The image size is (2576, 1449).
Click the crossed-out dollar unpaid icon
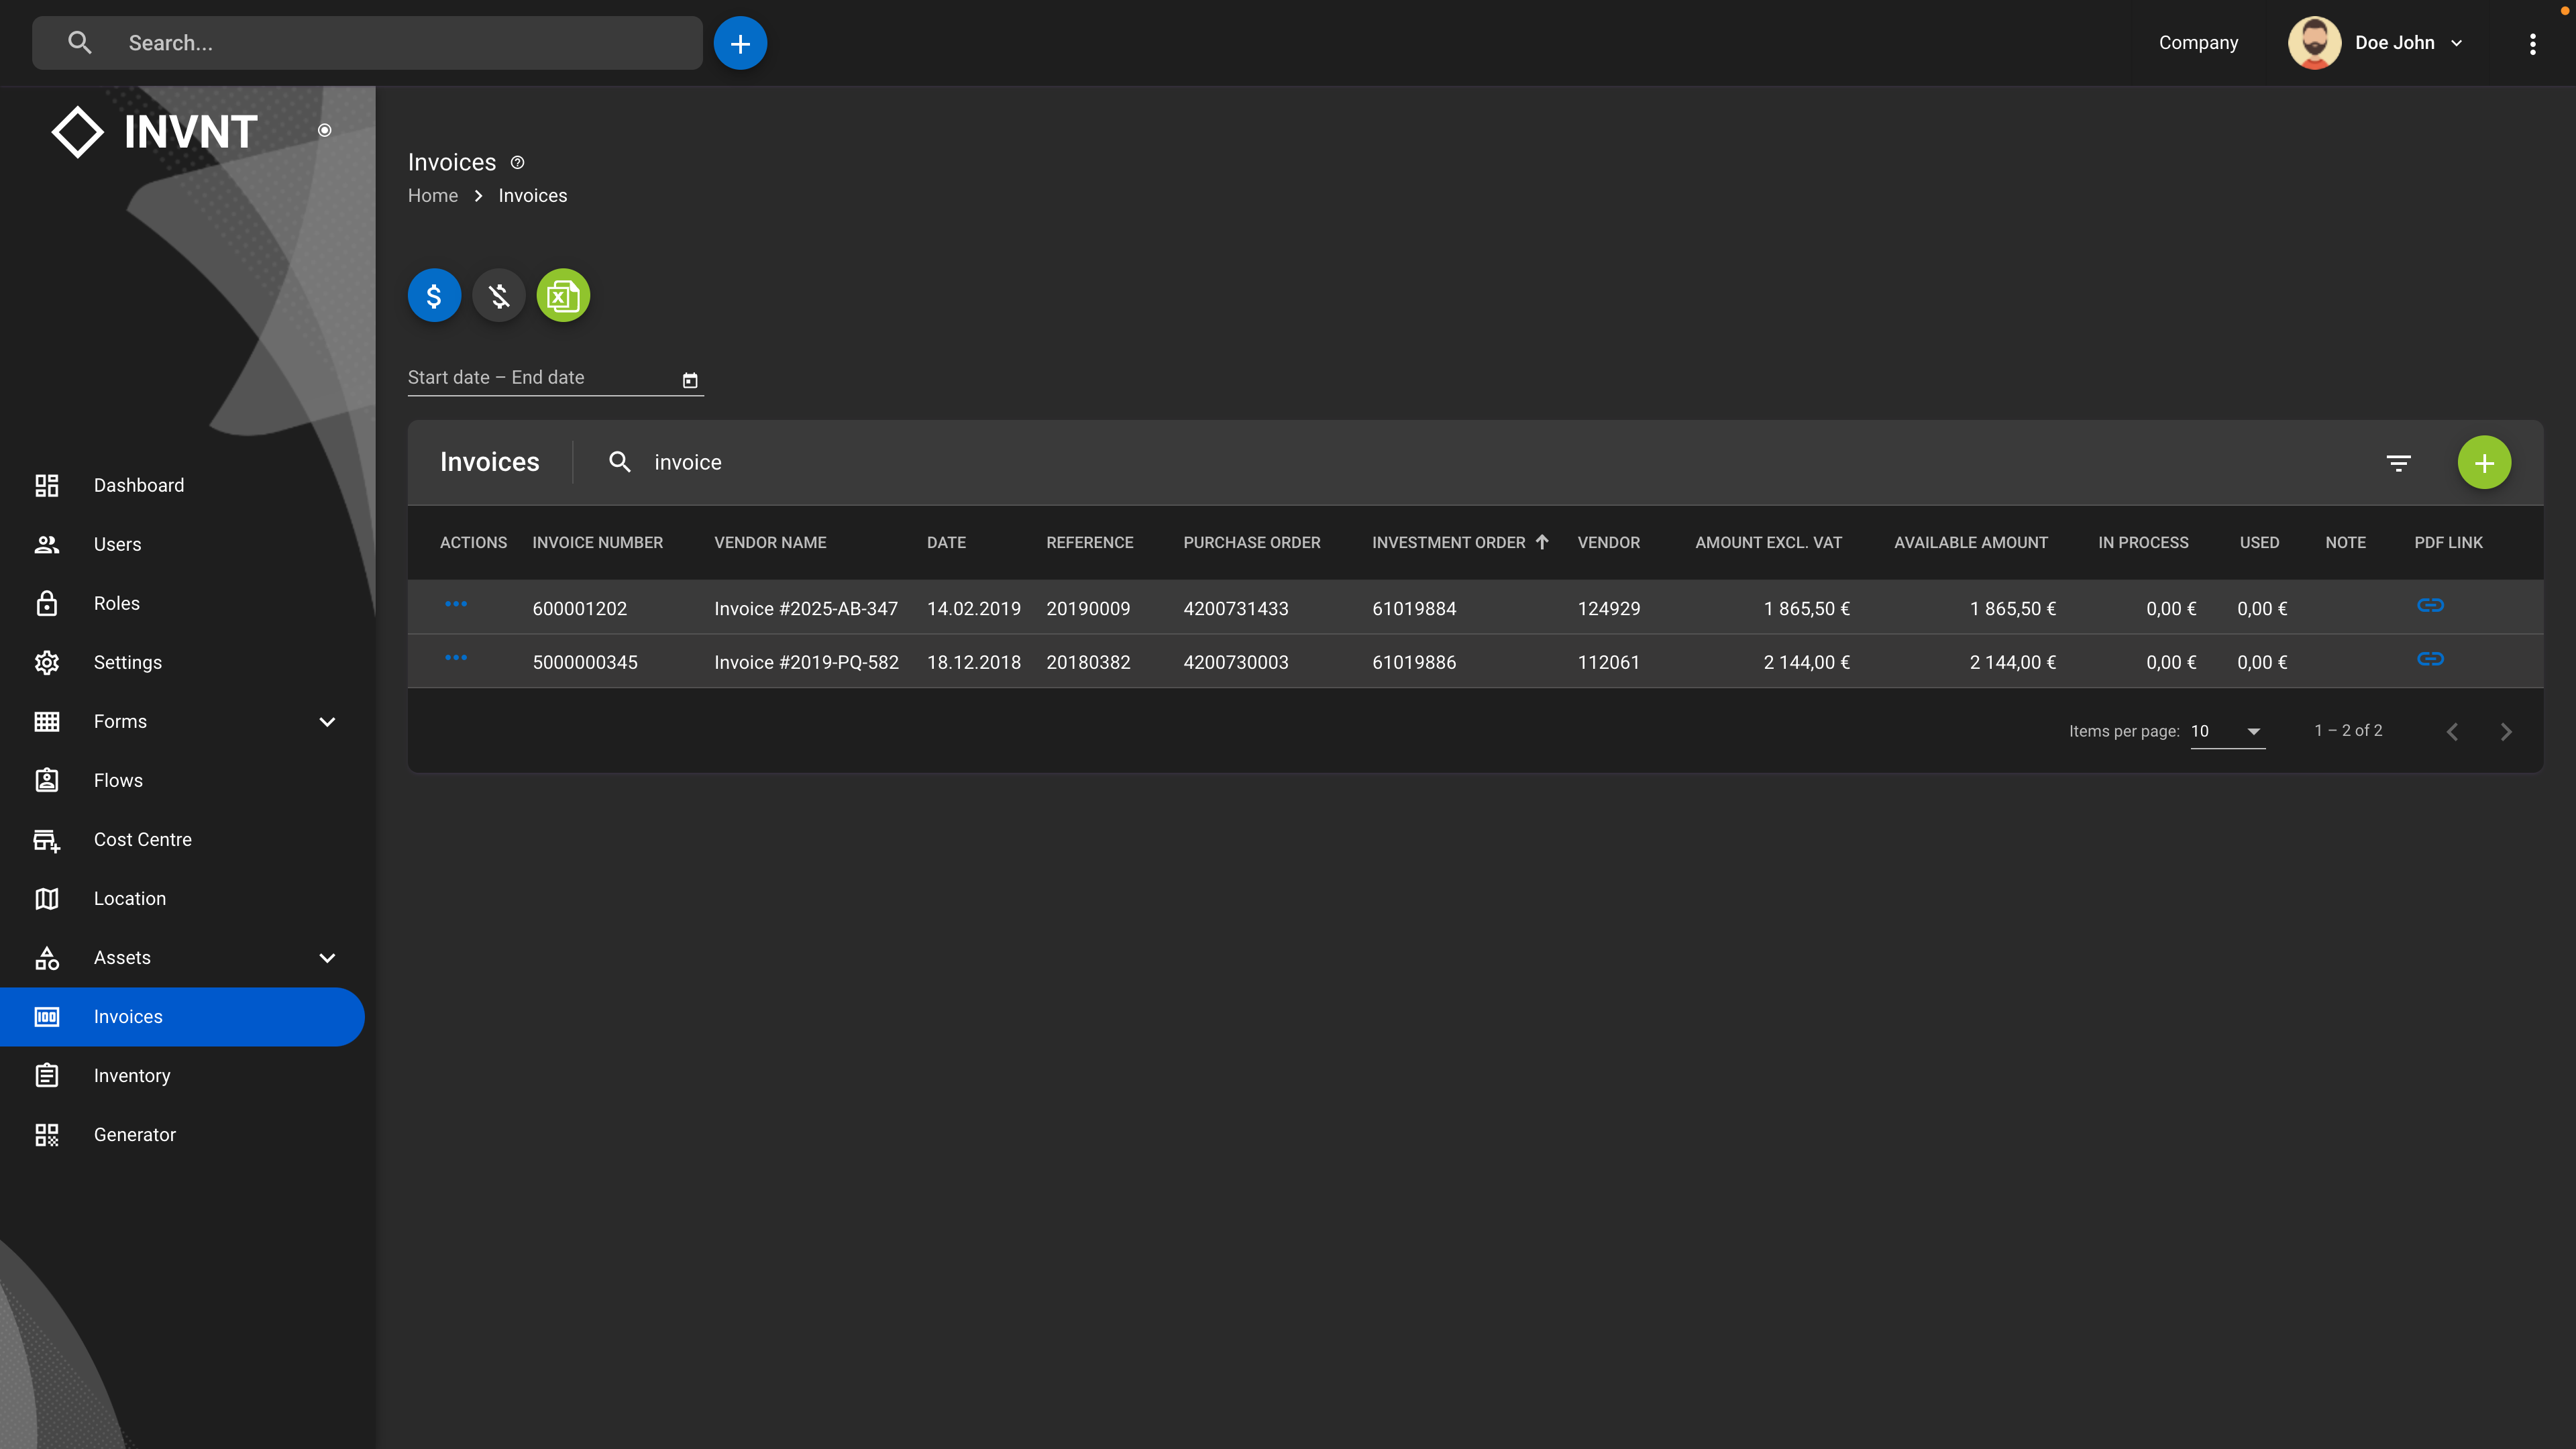click(x=499, y=296)
